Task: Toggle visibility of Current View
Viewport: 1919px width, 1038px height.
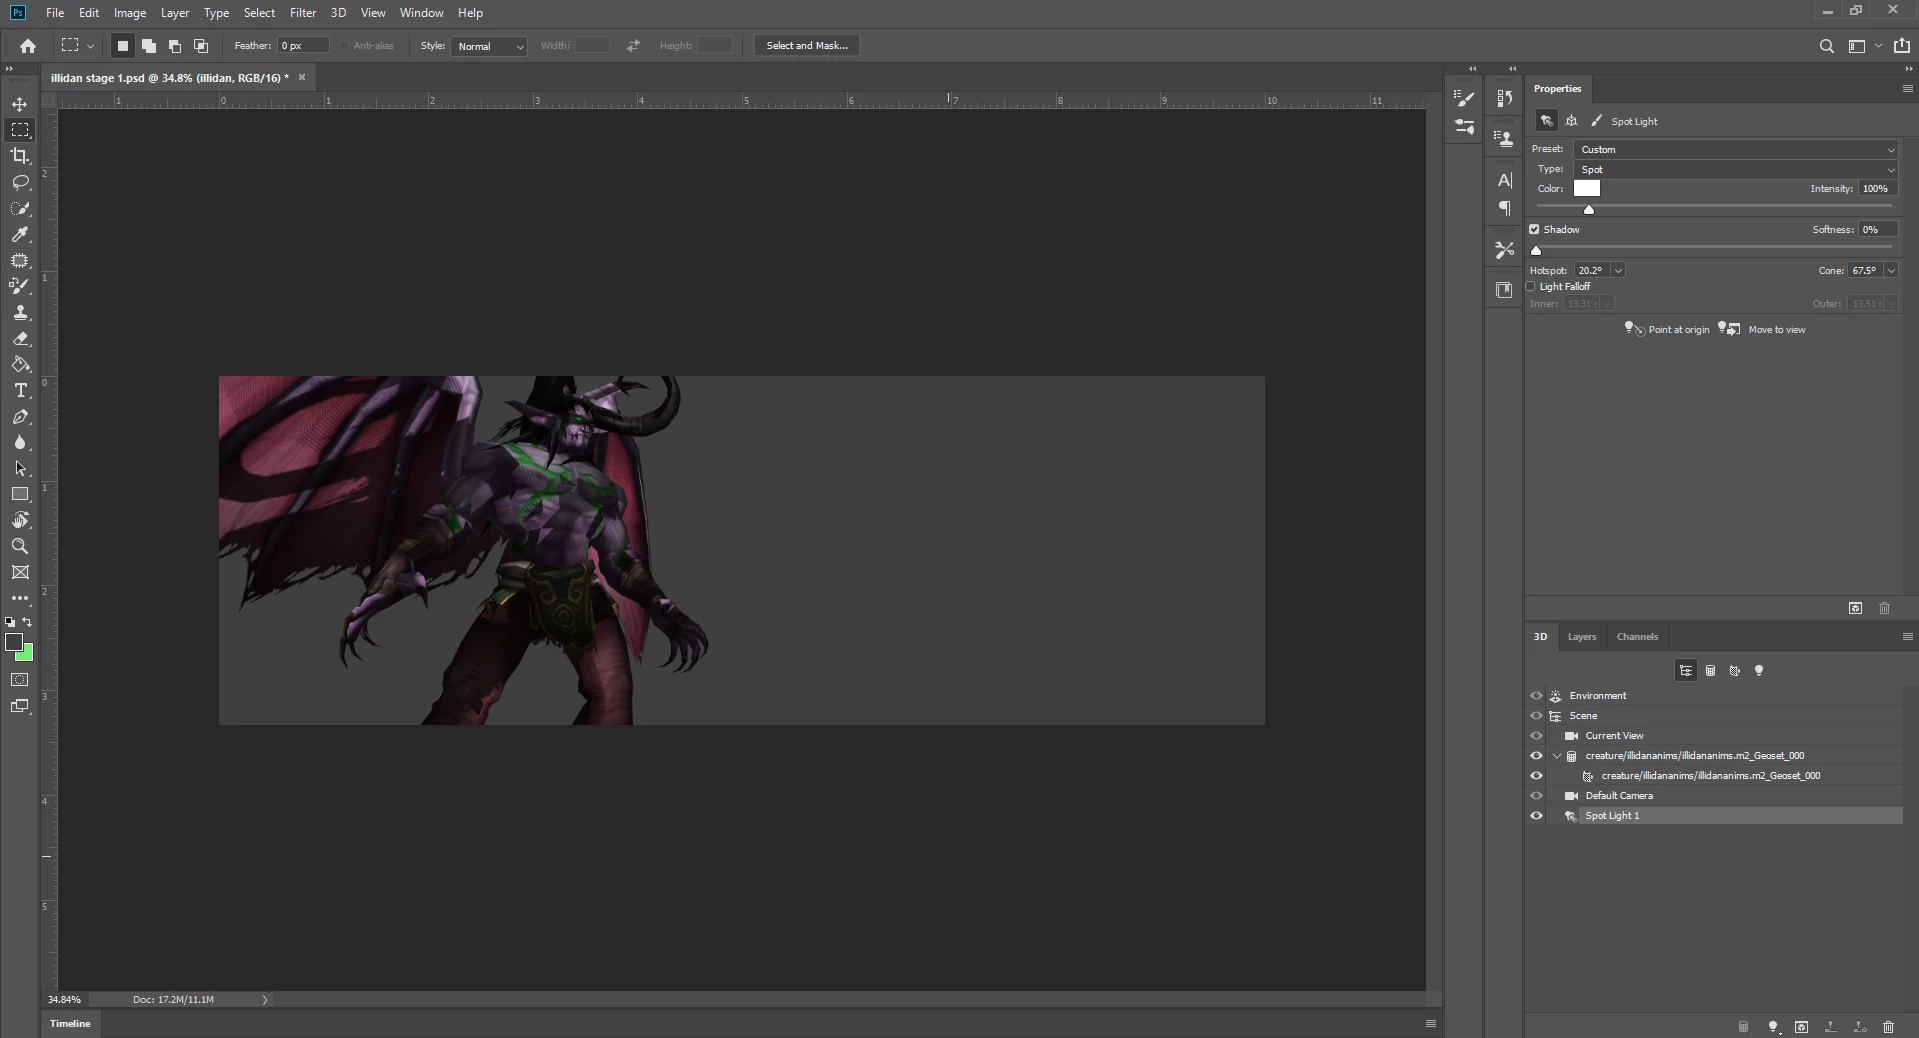Action: pos(1537,736)
